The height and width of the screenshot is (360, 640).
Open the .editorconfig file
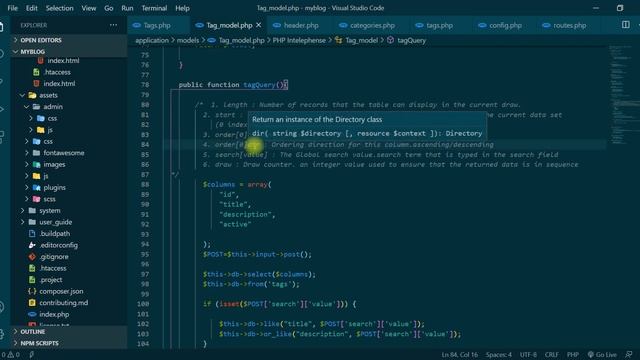[58, 245]
